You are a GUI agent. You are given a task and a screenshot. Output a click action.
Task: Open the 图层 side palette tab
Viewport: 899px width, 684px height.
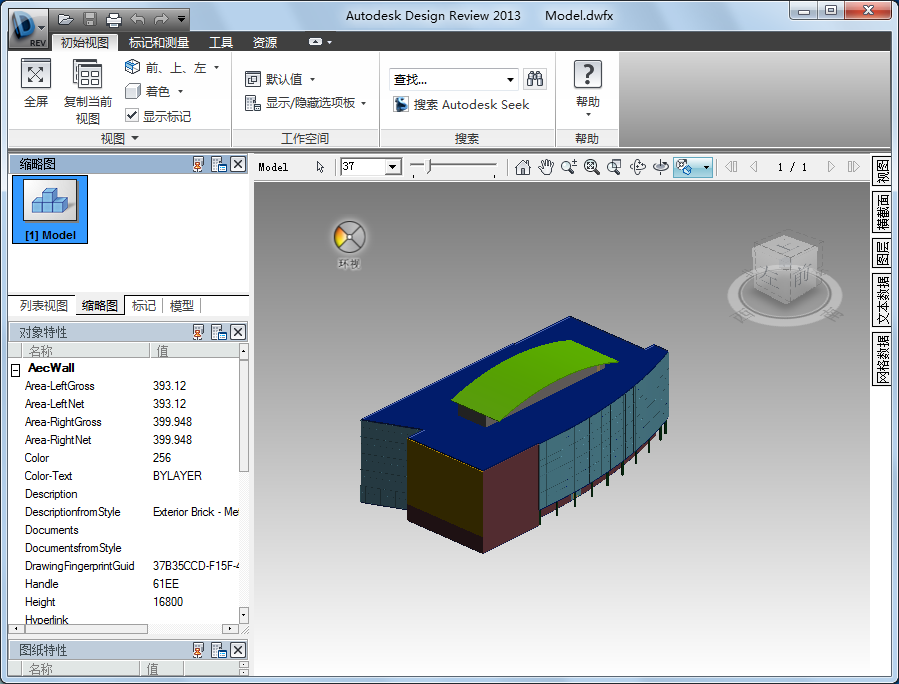[882, 253]
